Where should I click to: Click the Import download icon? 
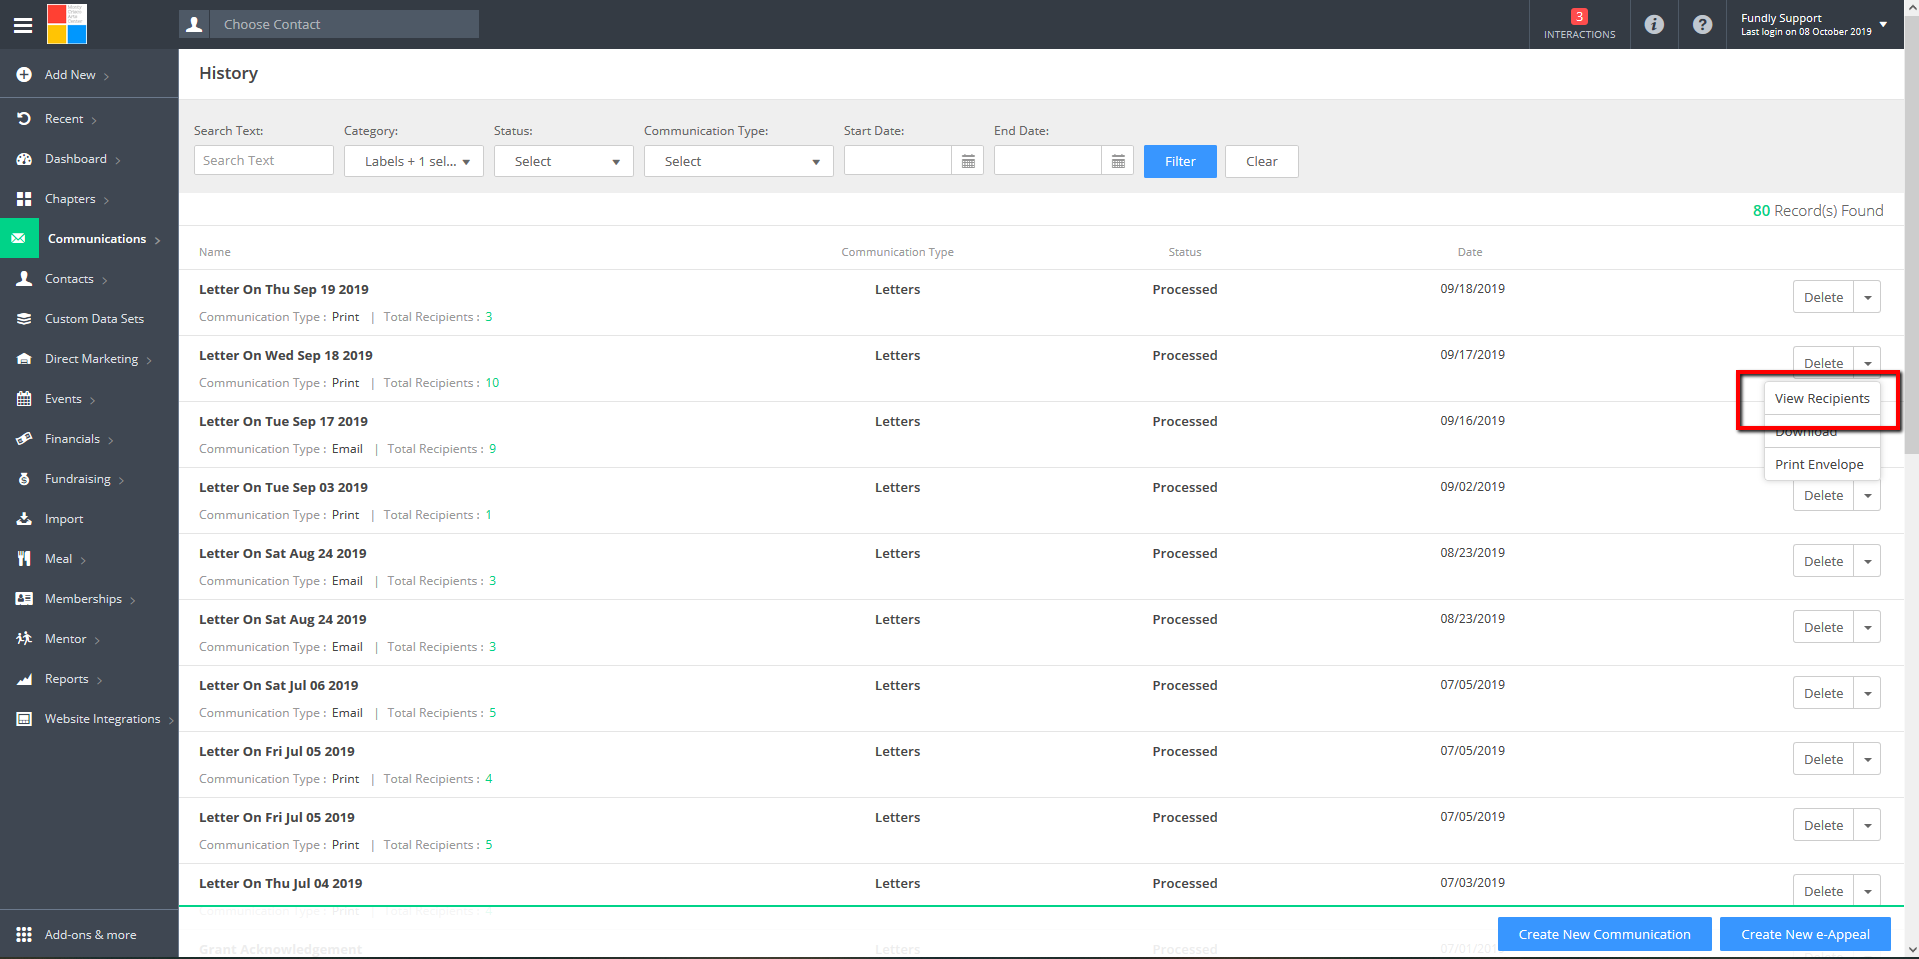[x=24, y=519]
